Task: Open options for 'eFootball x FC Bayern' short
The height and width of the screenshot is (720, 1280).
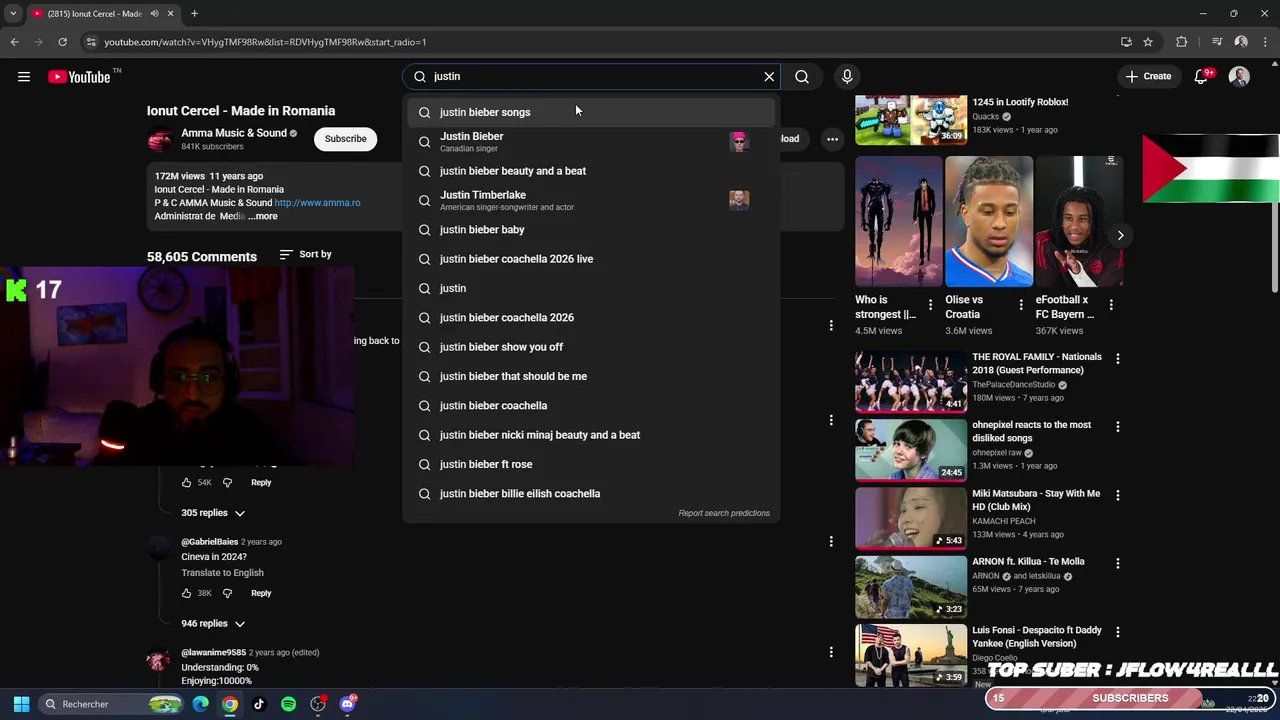Action: click(1111, 305)
